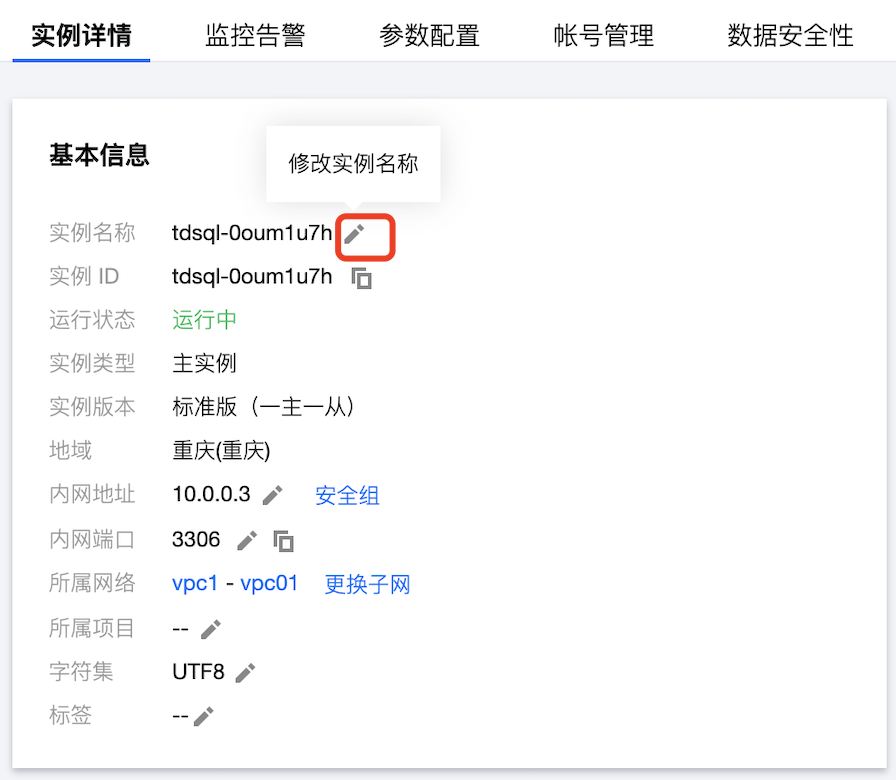Screen dimensions: 896x780
Task: Open the vpc1 network link
Action: click(x=195, y=583)
